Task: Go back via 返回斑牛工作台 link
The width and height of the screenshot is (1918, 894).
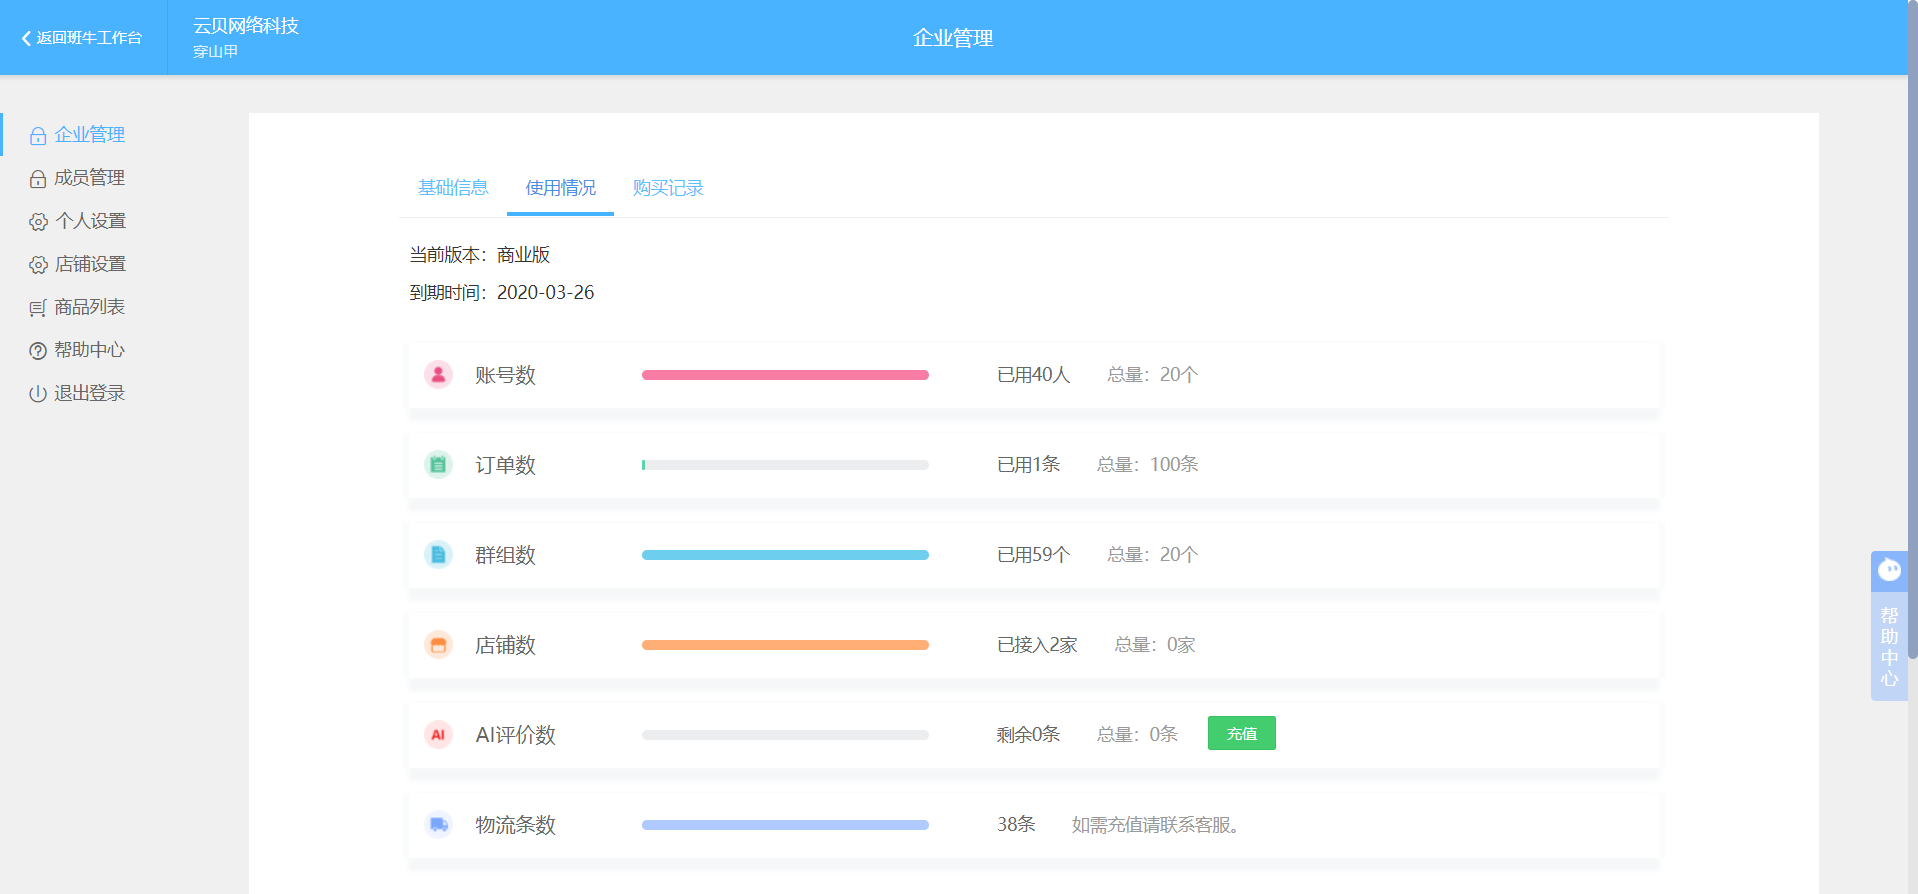Action: point(82,38)
